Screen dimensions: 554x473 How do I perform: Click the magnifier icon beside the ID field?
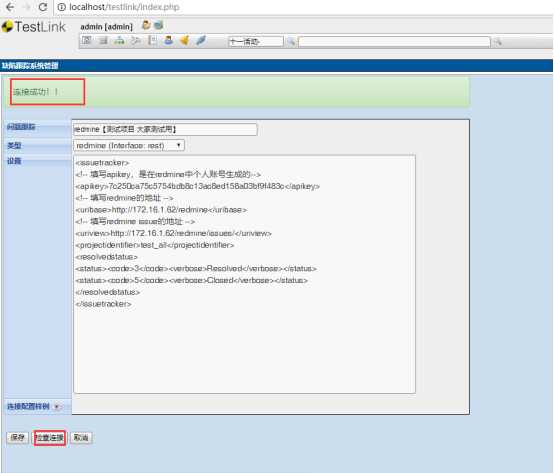tap(291, 42)
